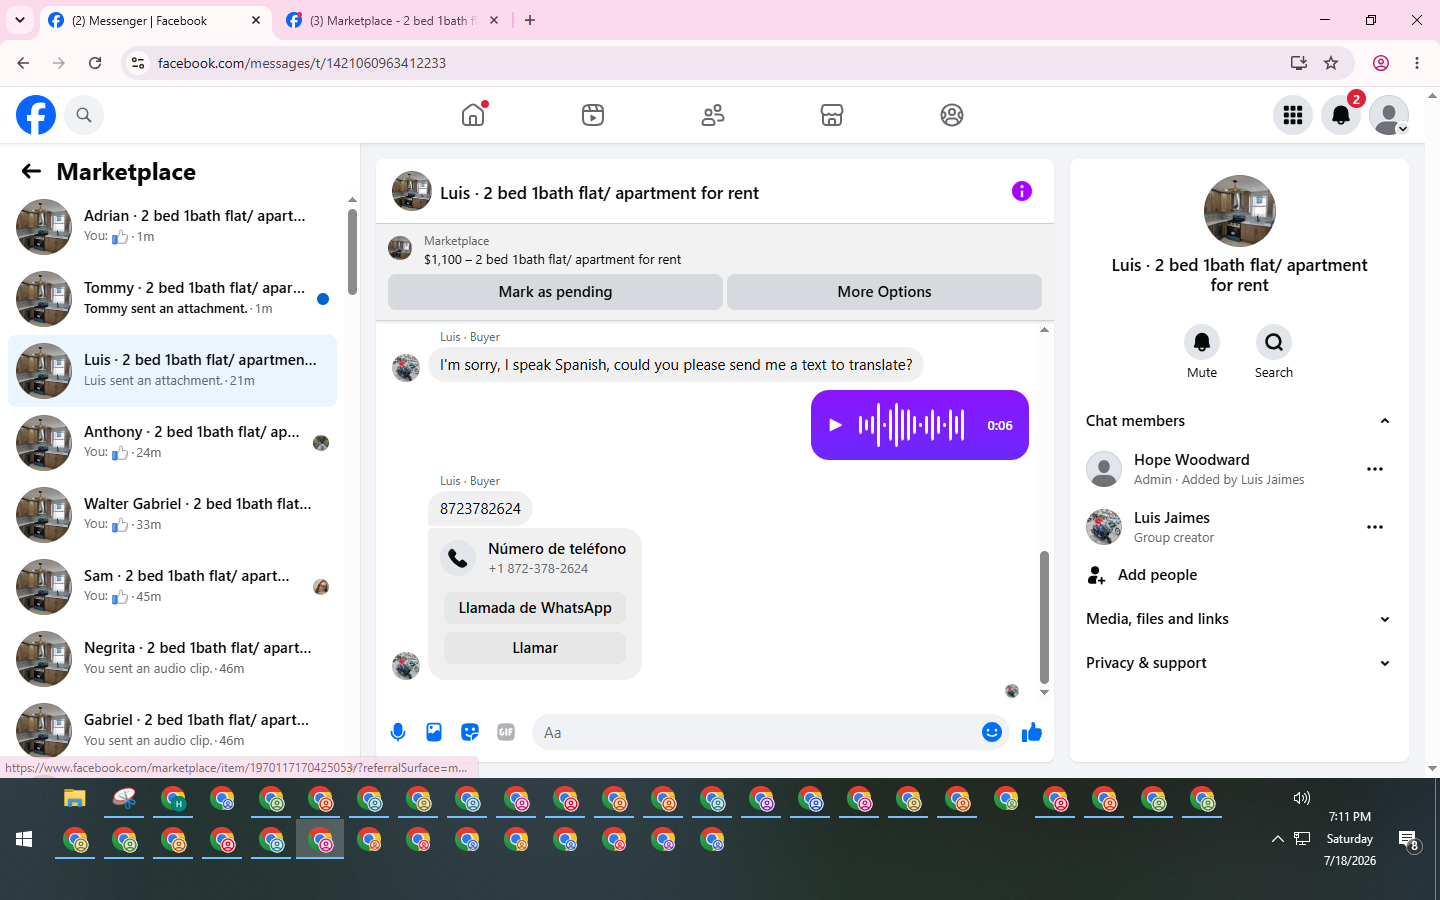This screenshot has width=1440, height=900.
Task: Mark the listing as pending
Action: 555,292
